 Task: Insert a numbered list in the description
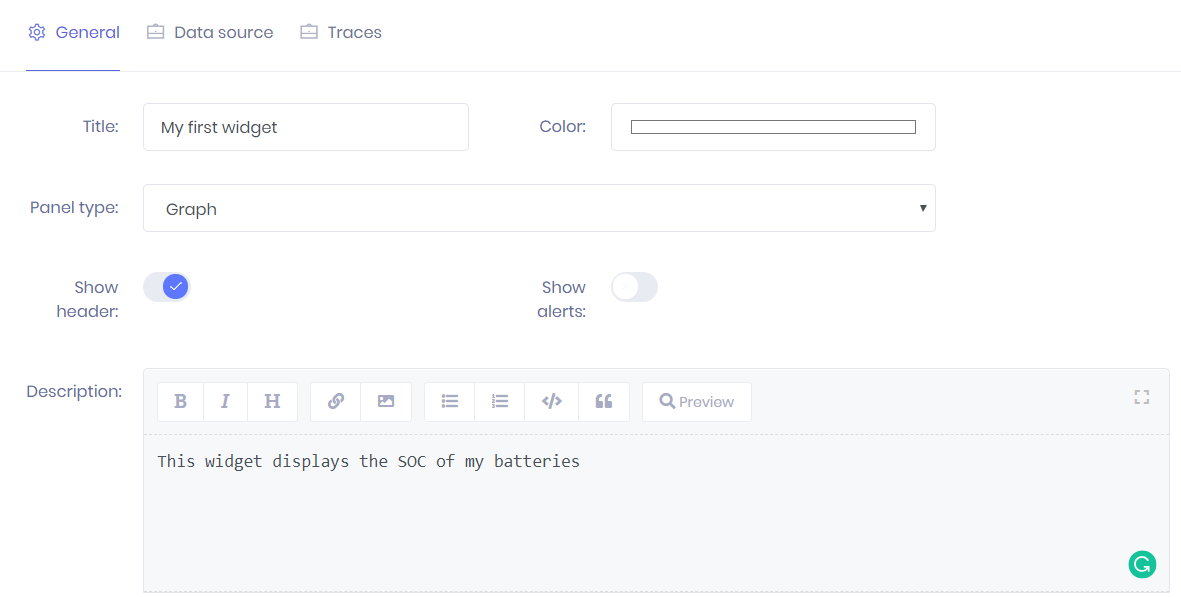(499, 401)
